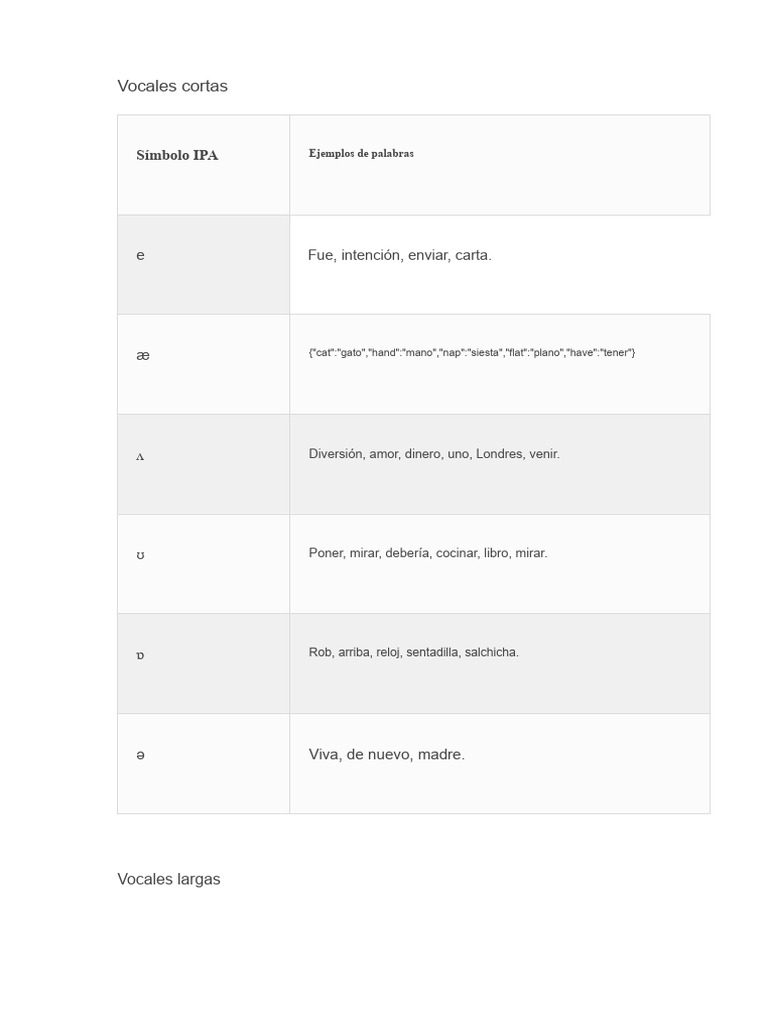Screen dimensions: 768x1024
Task: Click the "Vocales cortas" heading
Action: click(172, 86)
